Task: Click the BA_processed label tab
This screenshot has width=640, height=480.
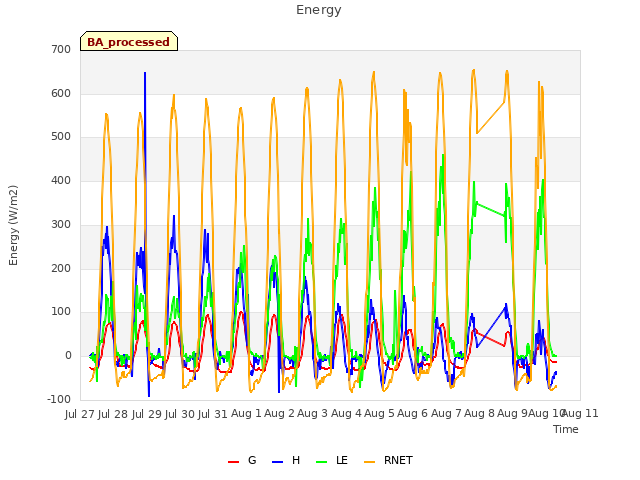Action: pyautogui.click(x=129, y=41)
